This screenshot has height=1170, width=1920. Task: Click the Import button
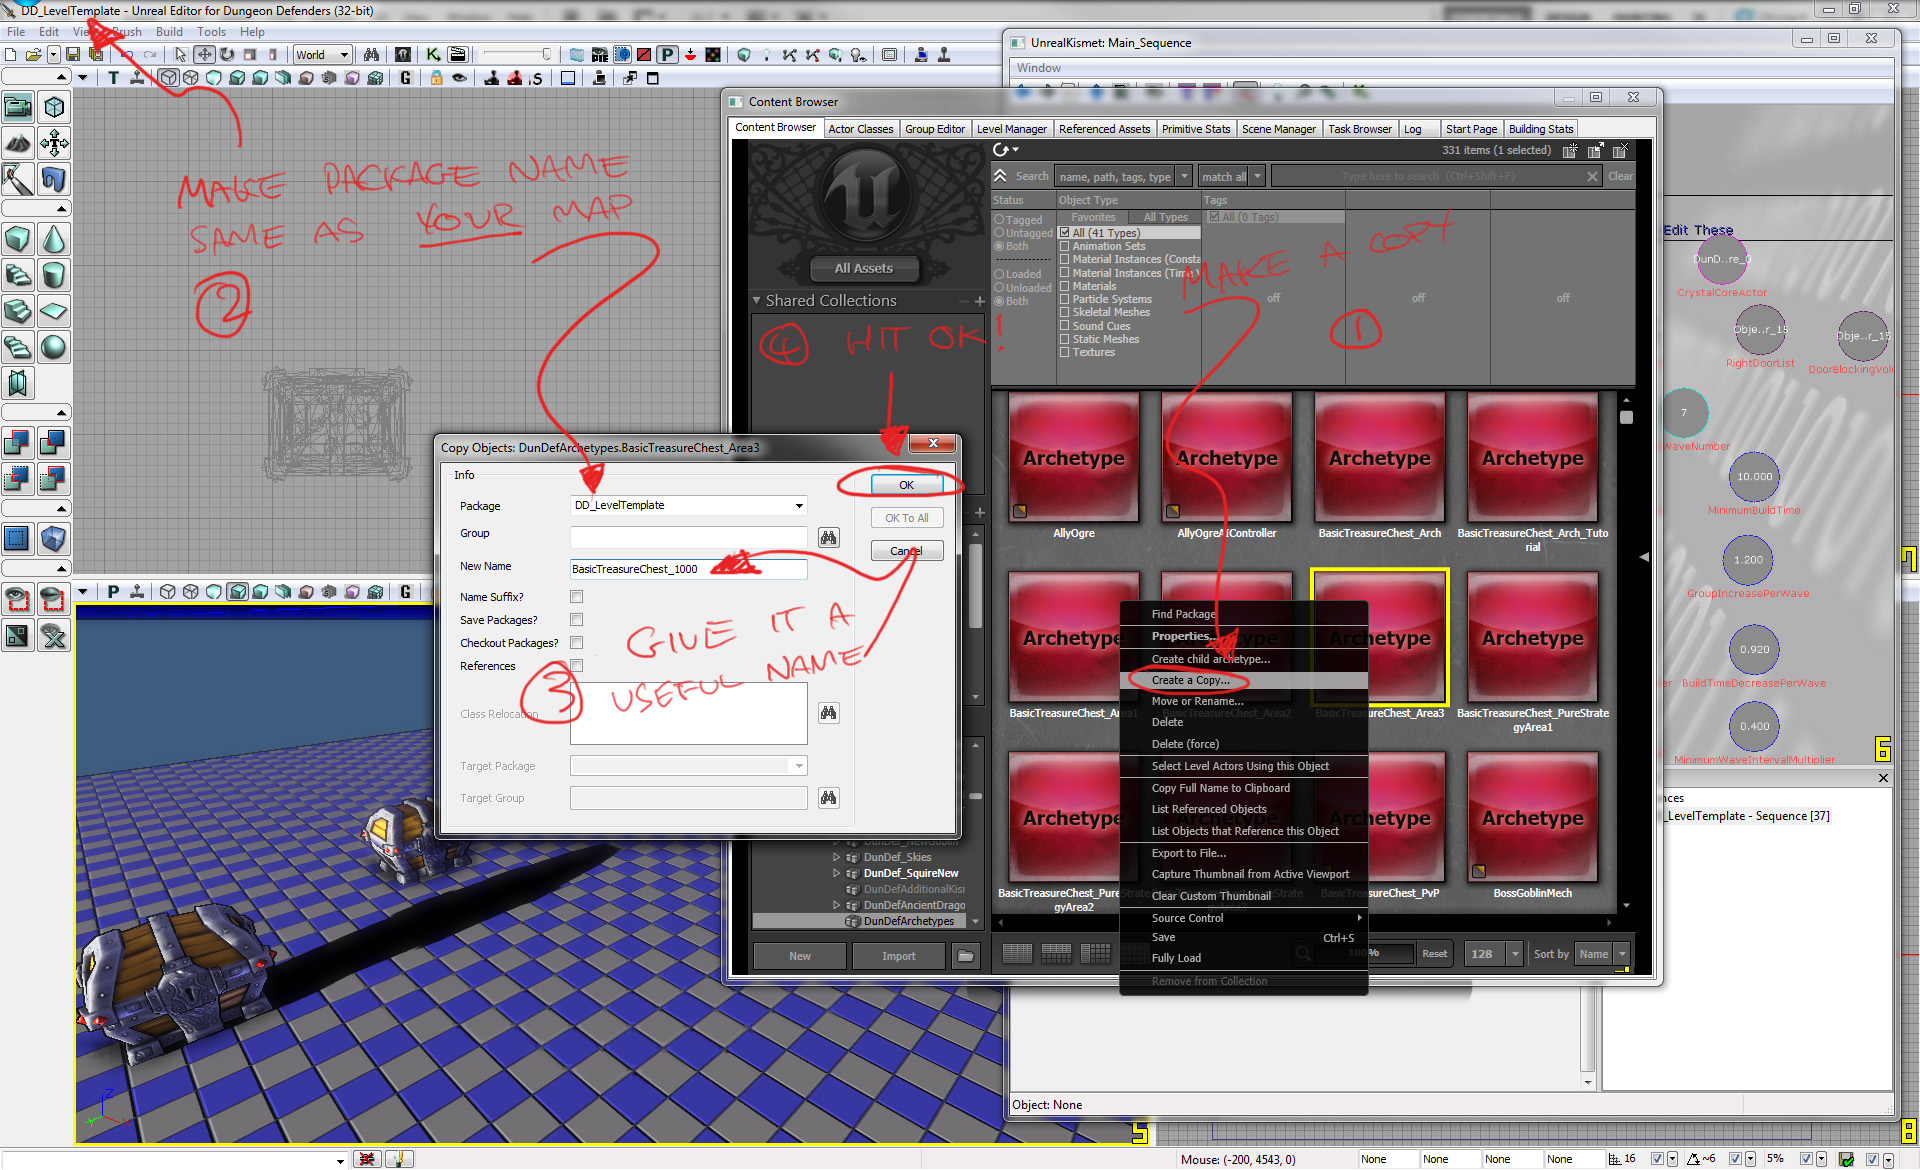pos(899,956)
